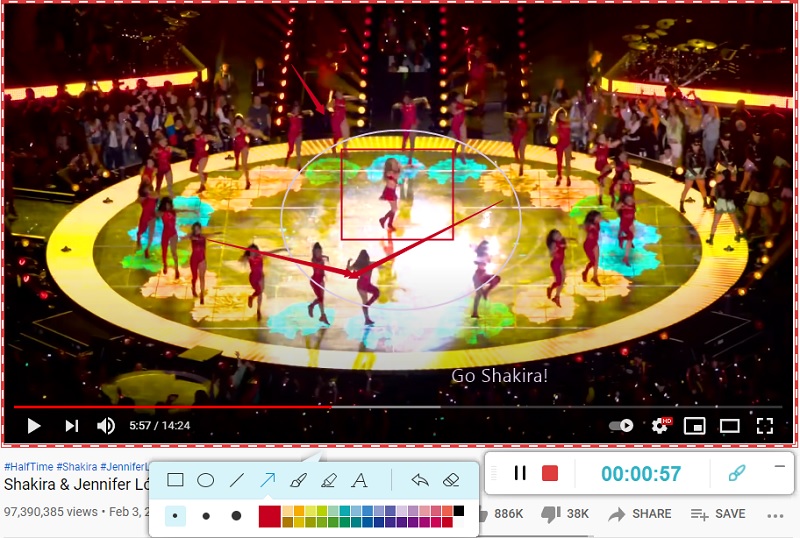This screenshot has width=800, height=538.
Task: Skip to the next video
Action: point(71,426)
